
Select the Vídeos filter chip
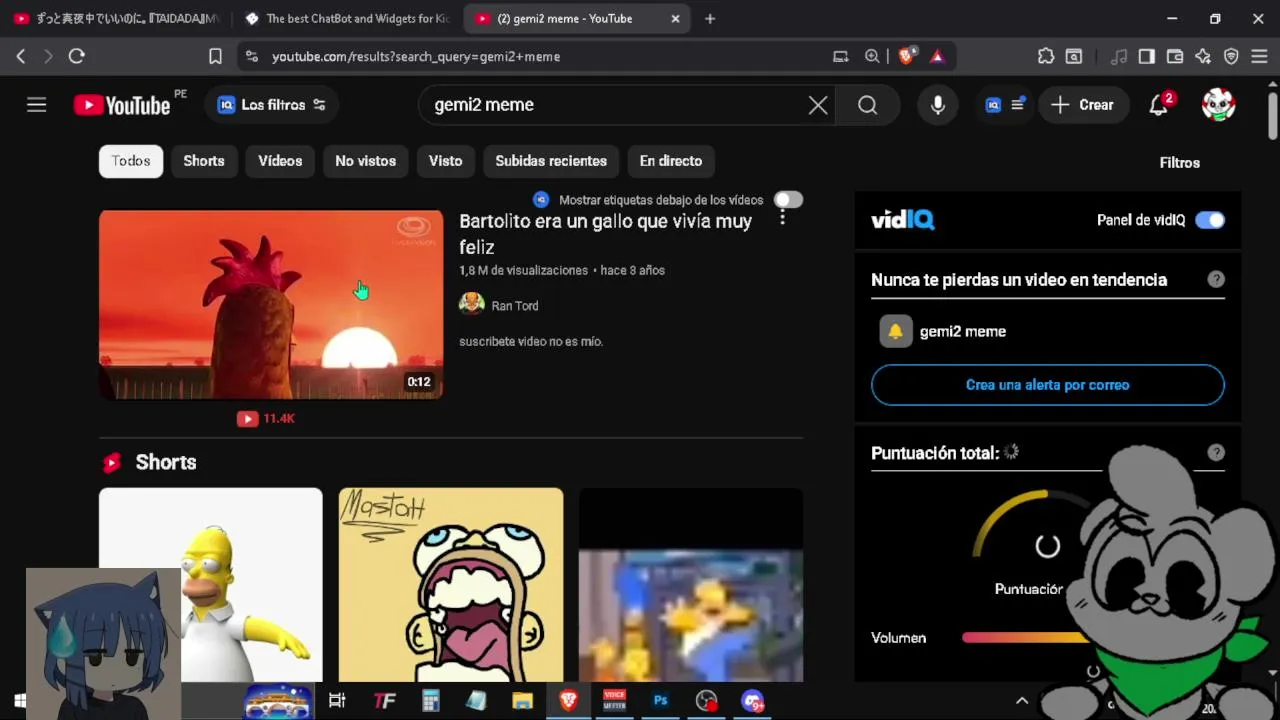tap(280, 161)
